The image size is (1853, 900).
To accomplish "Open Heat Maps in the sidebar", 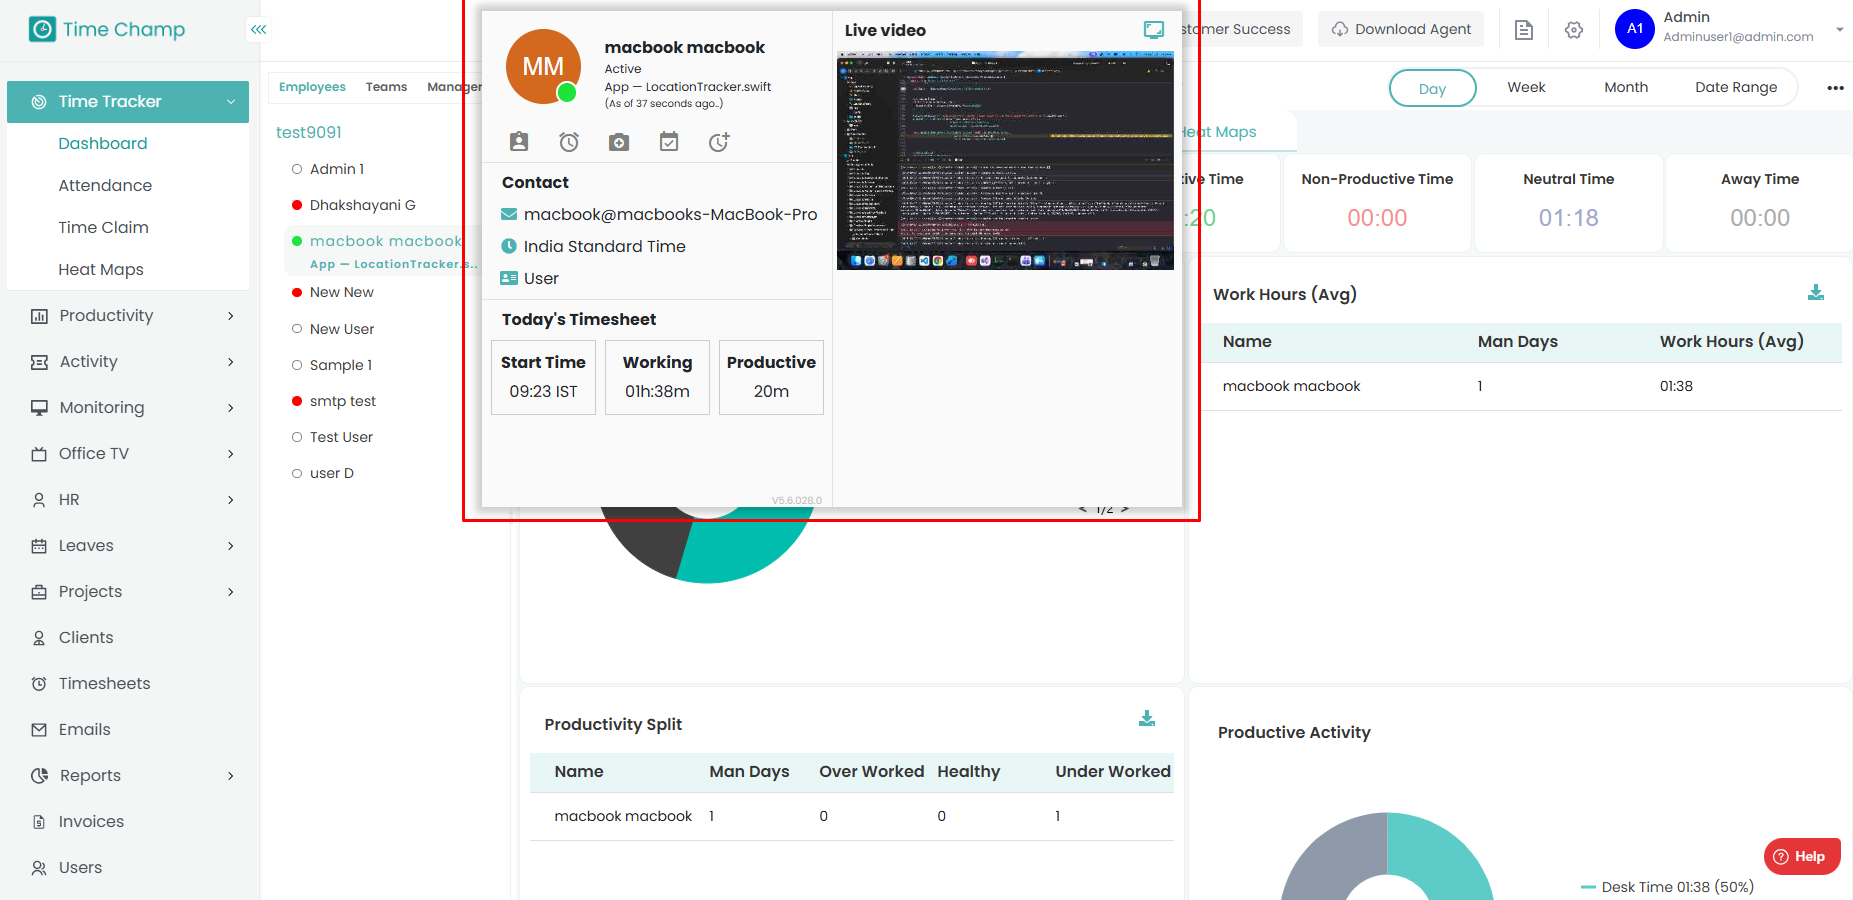I will pos(101,270).
